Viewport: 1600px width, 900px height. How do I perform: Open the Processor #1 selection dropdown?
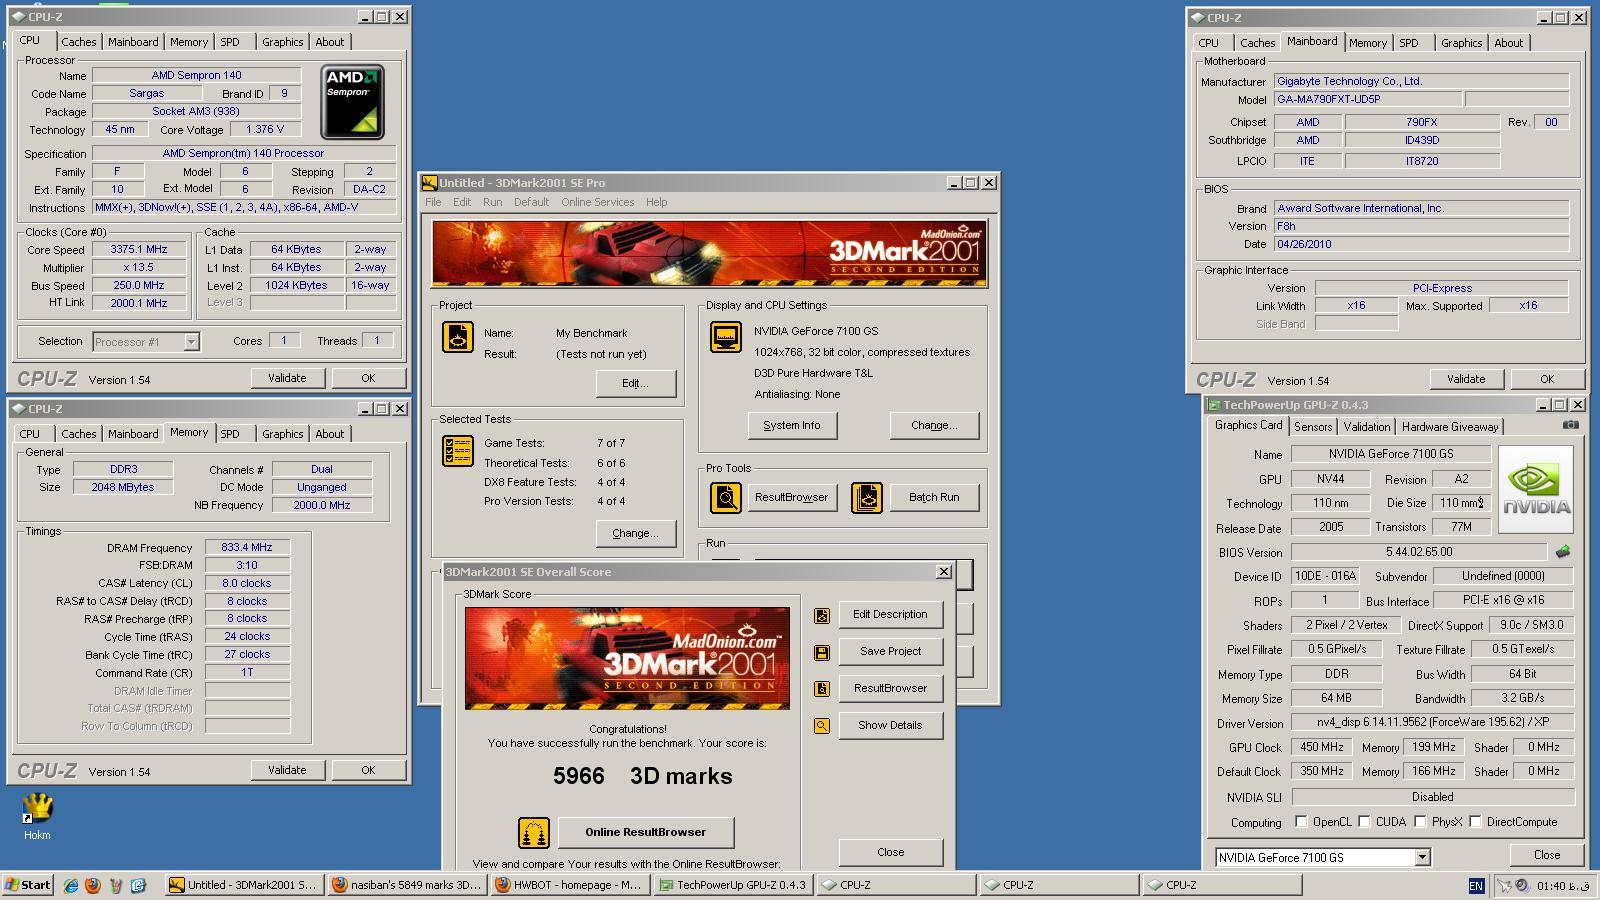tap(191, 342)
